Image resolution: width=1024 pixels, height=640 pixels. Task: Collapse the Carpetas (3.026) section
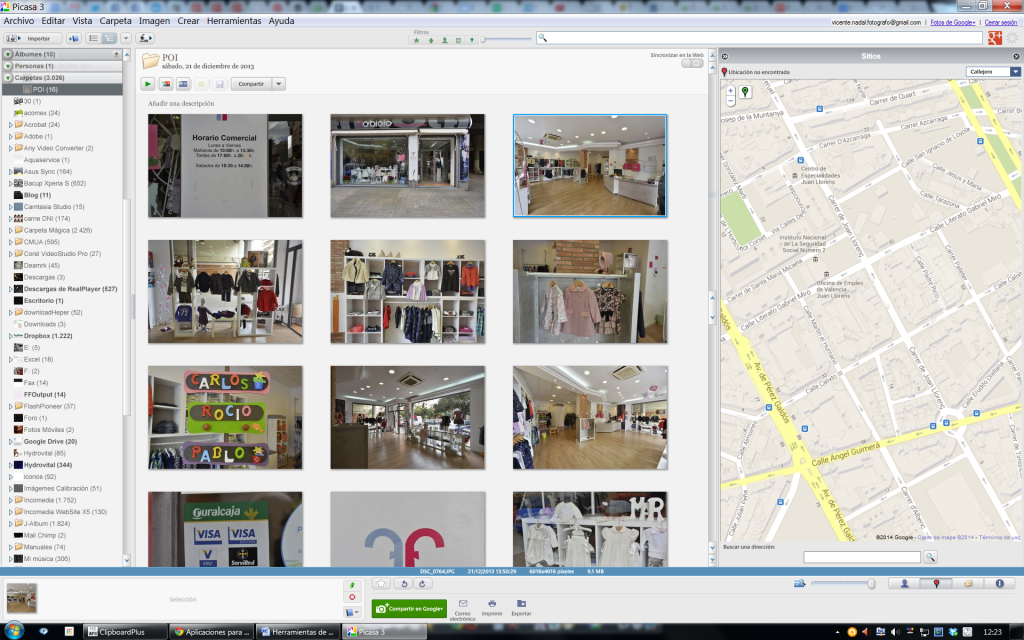8,78
